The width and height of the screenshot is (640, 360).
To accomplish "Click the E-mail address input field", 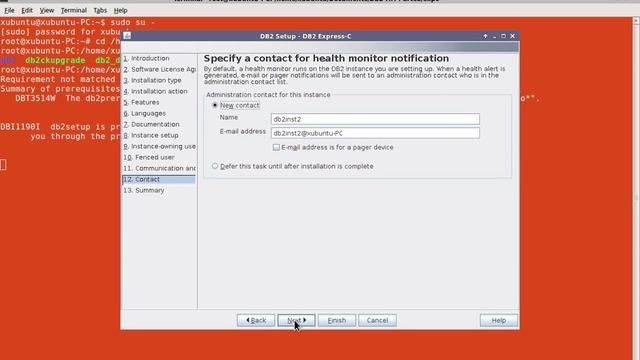I will [x=375, y=133].
